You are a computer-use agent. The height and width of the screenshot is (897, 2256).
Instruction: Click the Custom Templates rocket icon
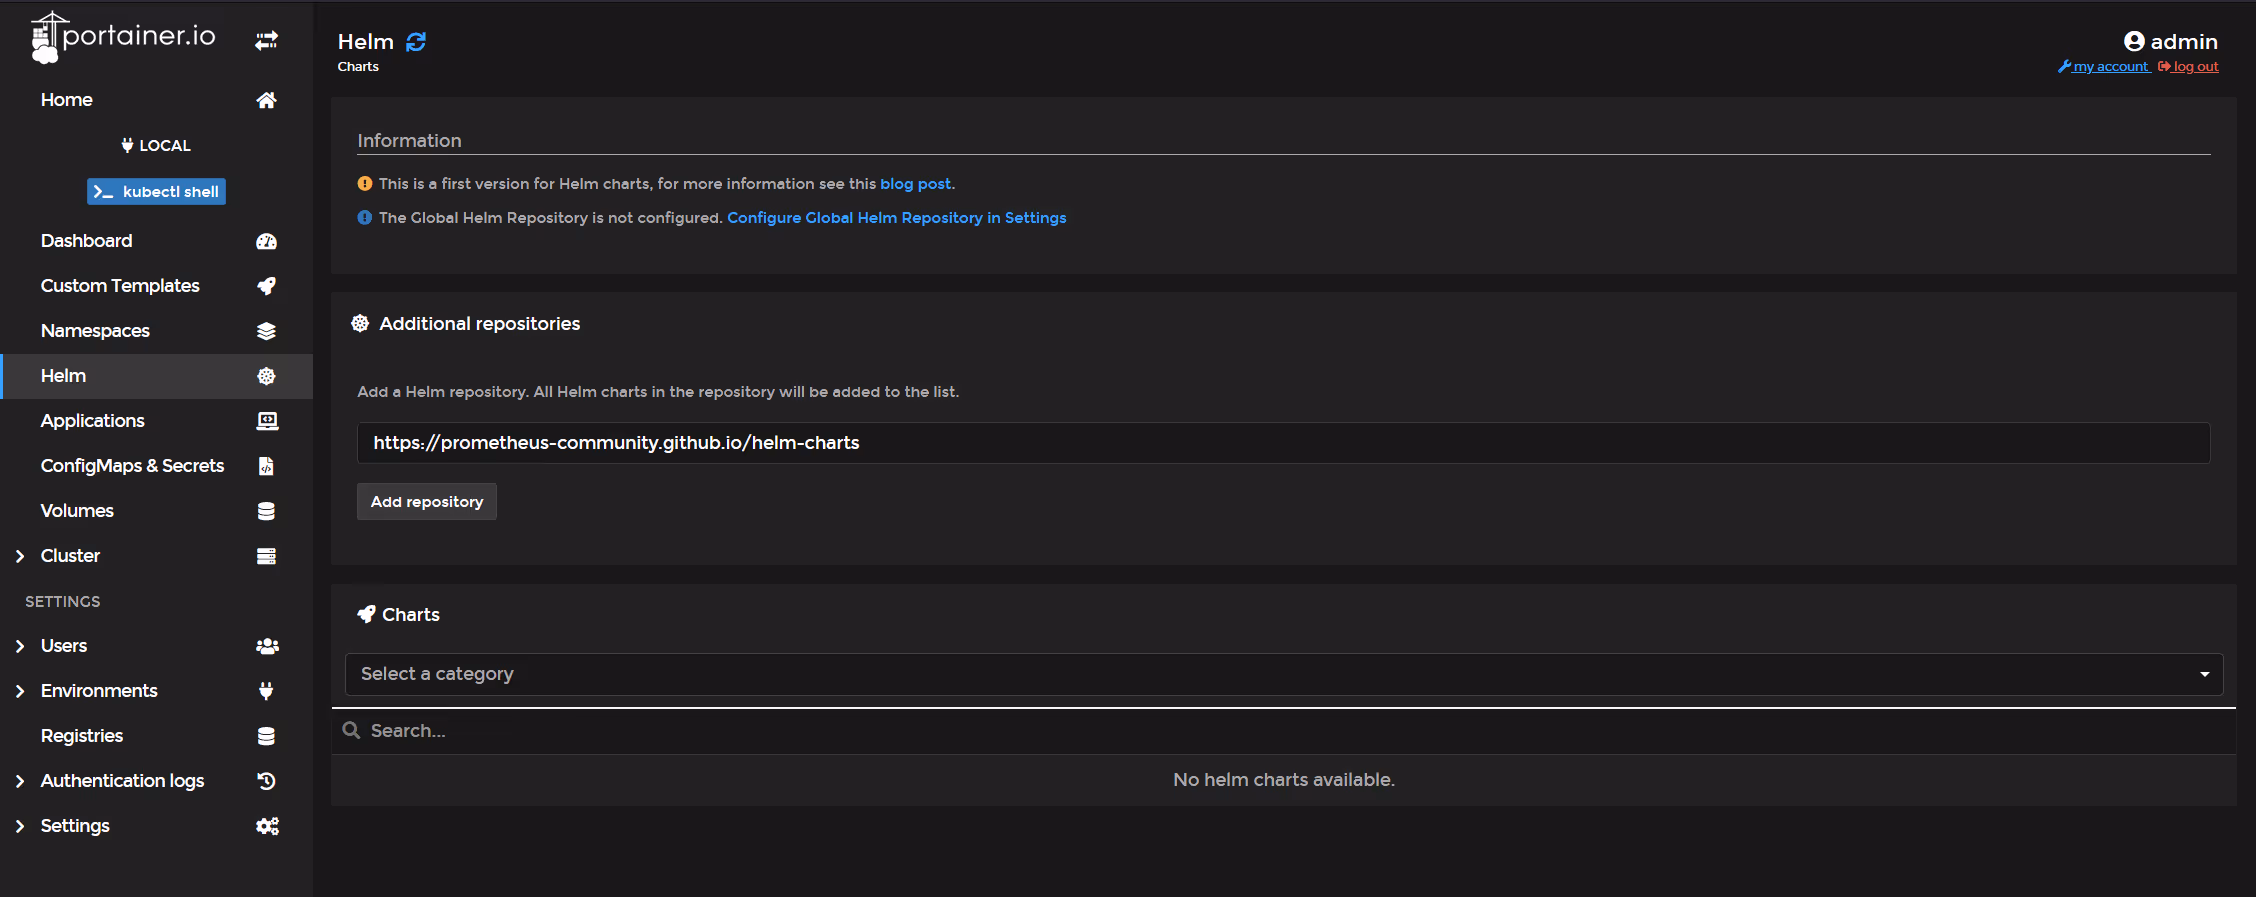coord(266,286)
